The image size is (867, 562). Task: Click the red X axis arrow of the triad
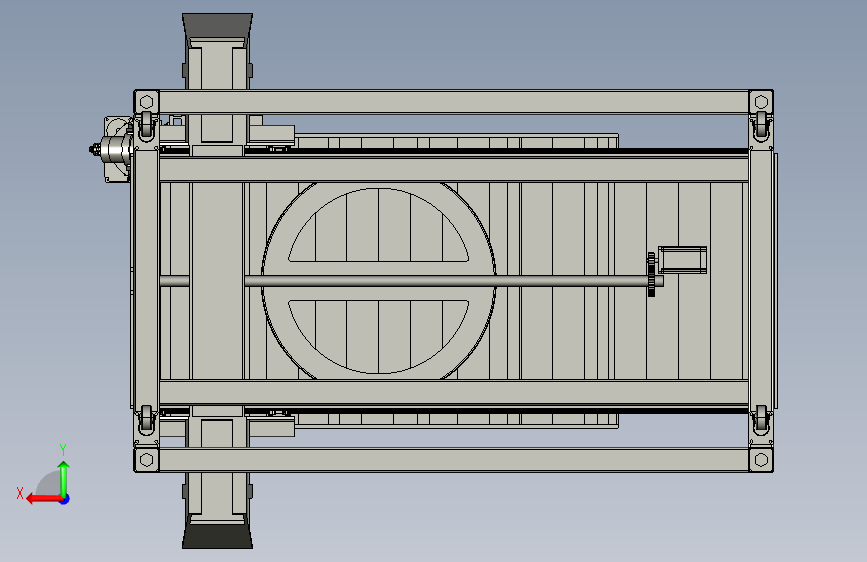(x=44, y=499)
